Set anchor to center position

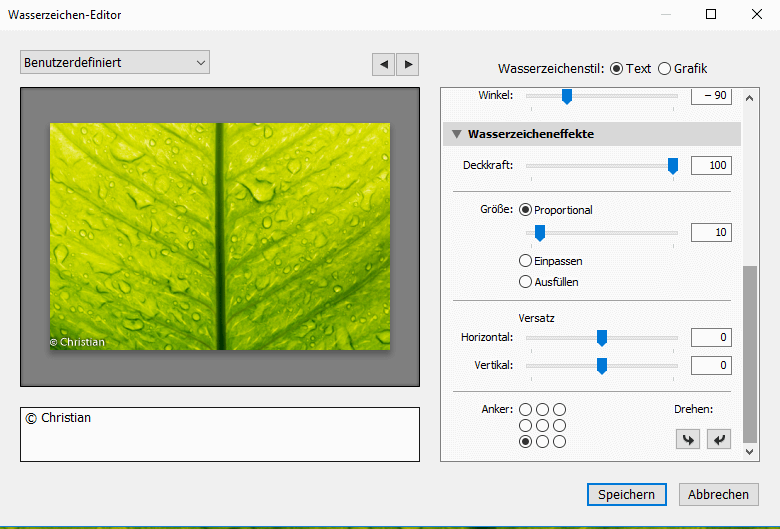tap(543, 425)
